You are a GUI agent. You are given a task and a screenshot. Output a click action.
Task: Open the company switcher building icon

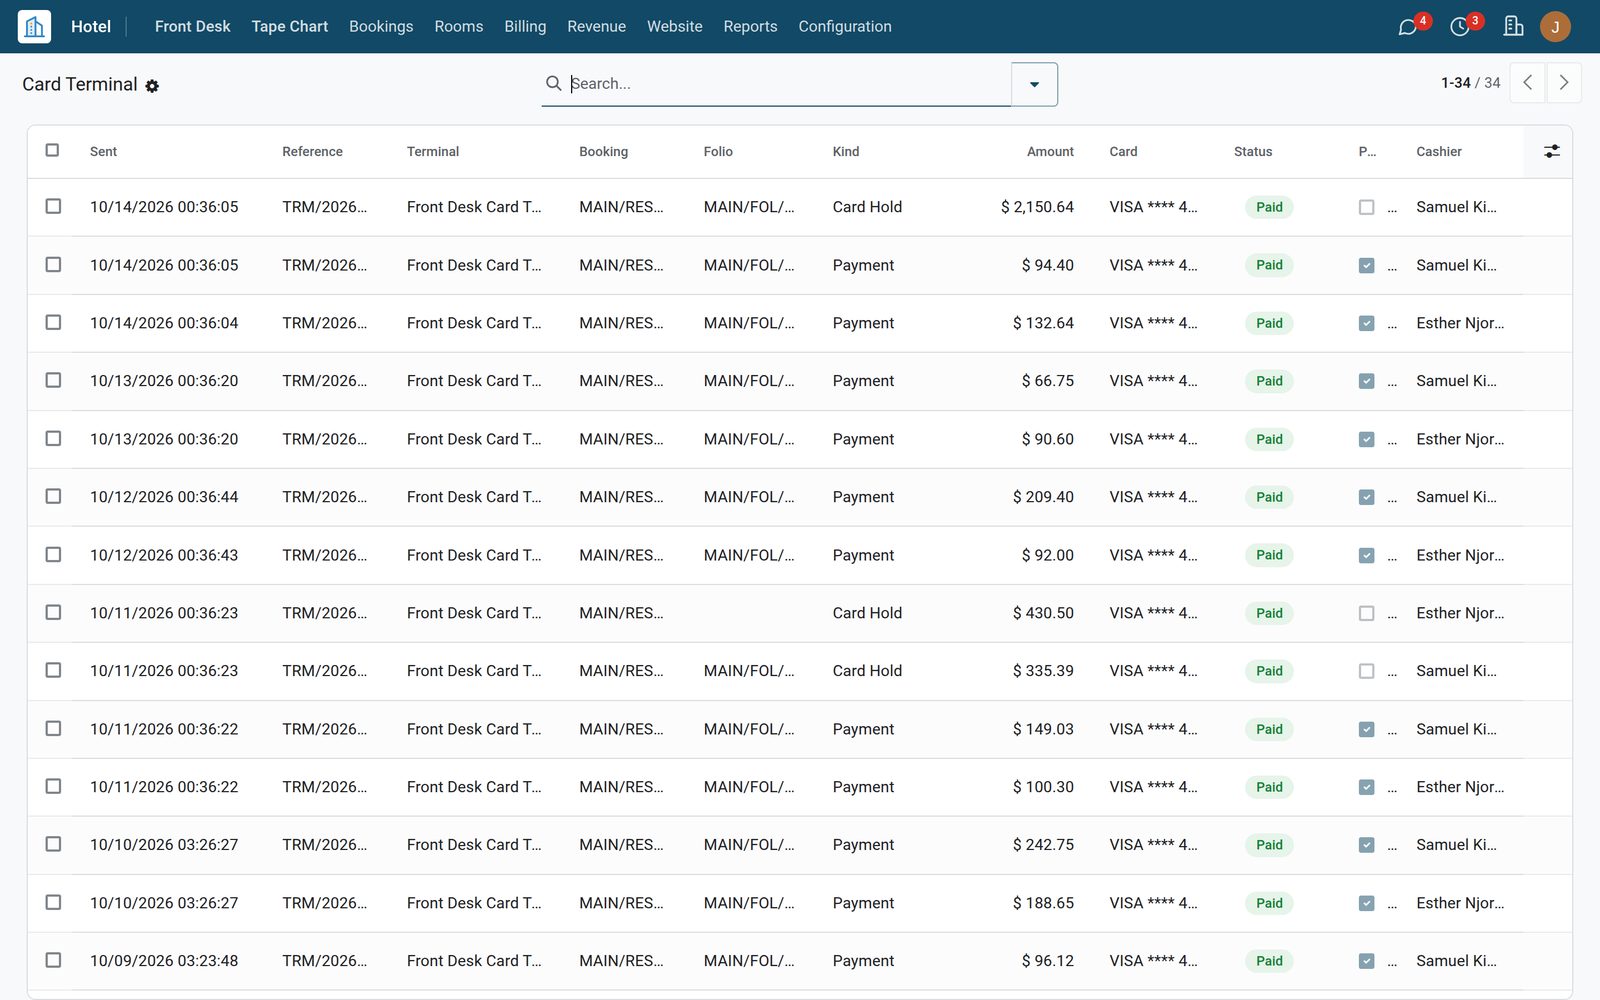coord(1513,26)
